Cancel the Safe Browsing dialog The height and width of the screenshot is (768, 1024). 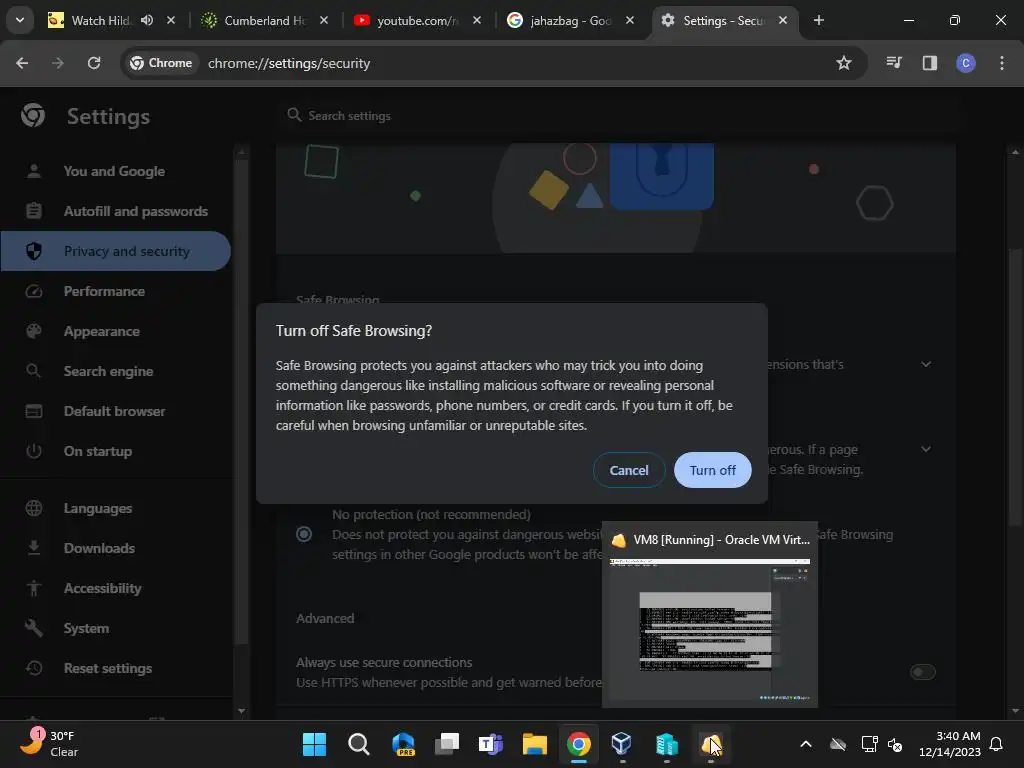pos(629,470)
